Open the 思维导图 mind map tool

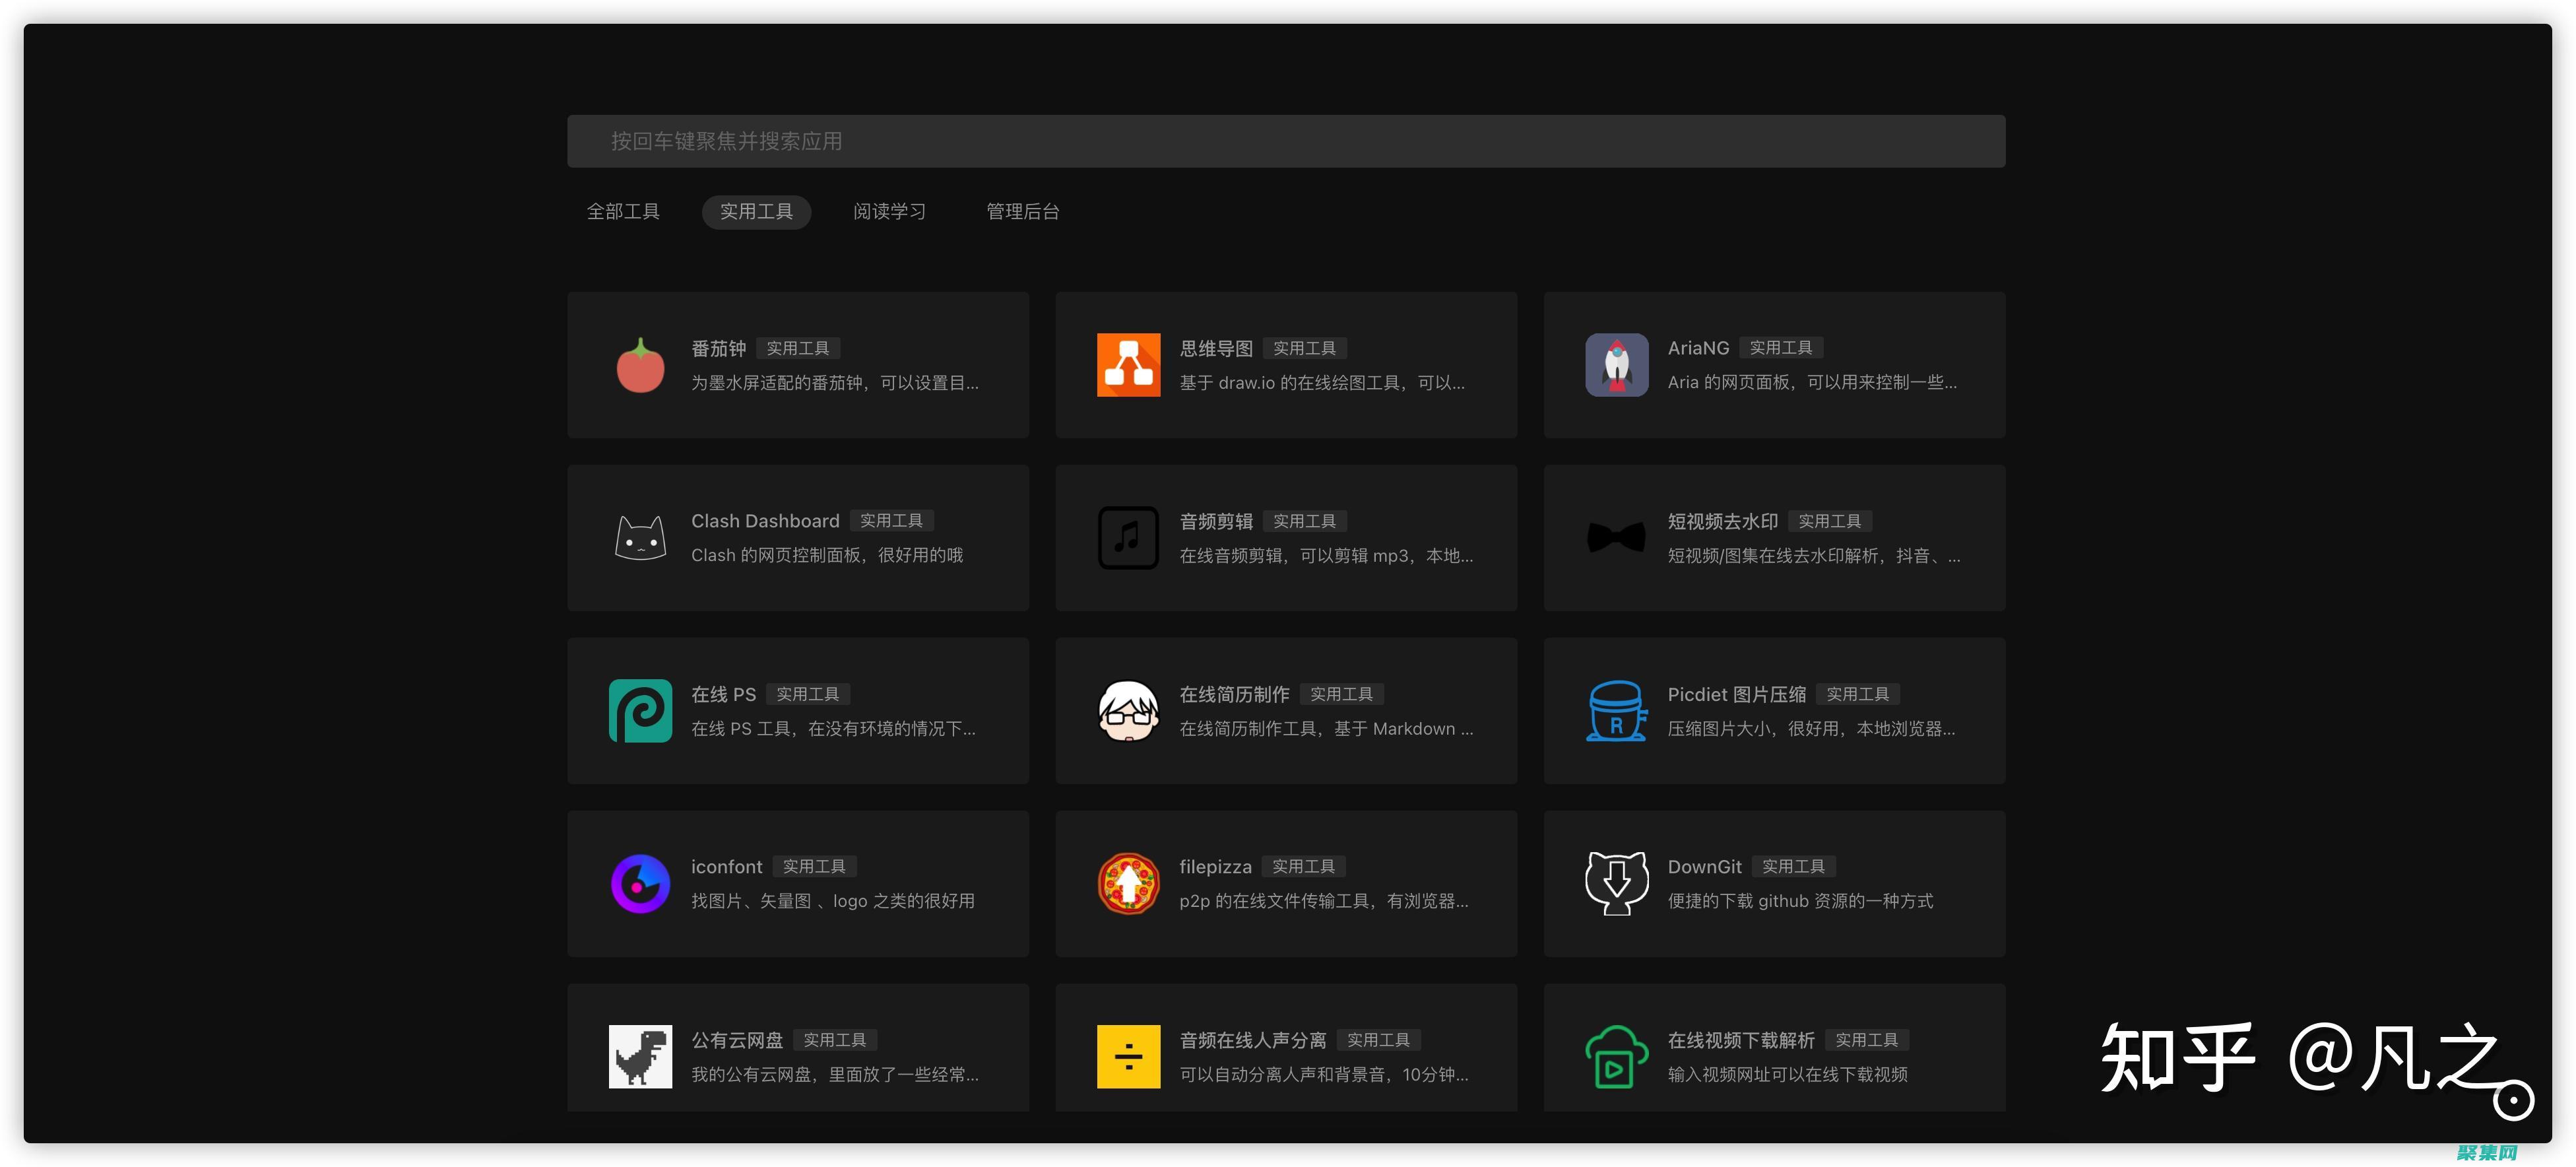pos(1128,365)
